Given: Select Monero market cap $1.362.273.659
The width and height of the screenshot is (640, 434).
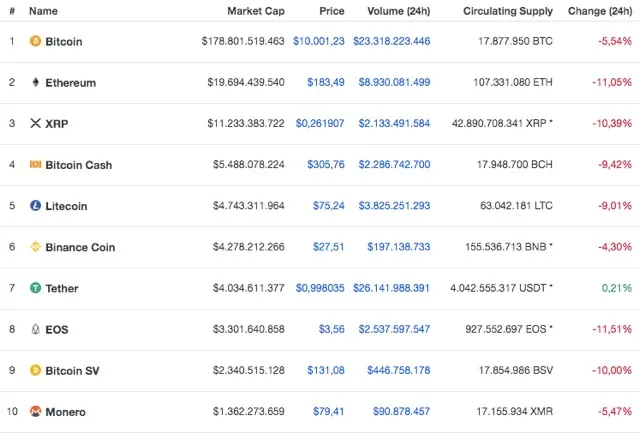Looking at the screenshot, I should (x=249, y=412).
